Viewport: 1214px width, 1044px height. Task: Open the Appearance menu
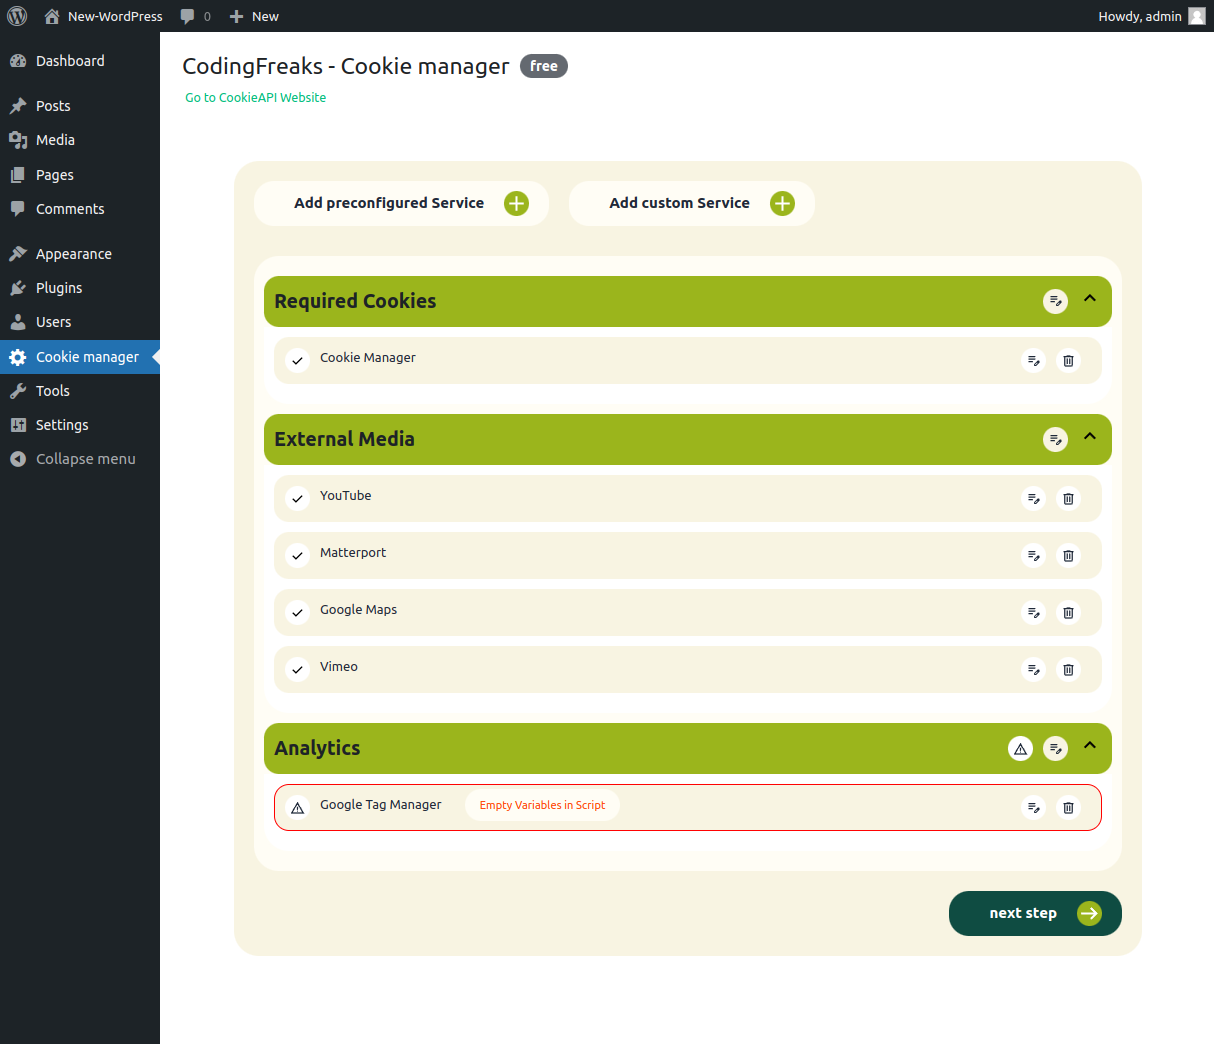point(80,254)
